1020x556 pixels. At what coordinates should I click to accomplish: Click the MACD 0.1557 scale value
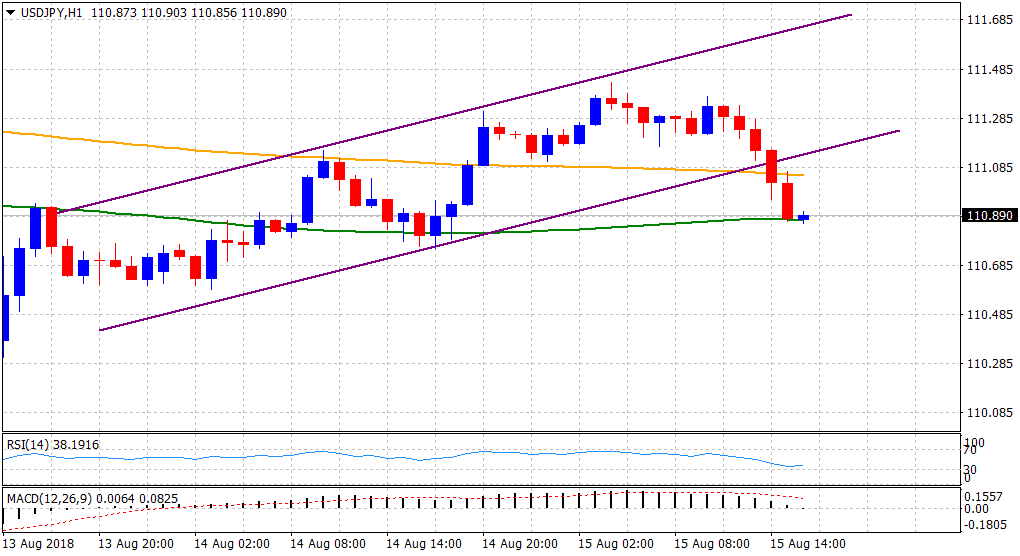click(x=985, y=495)
